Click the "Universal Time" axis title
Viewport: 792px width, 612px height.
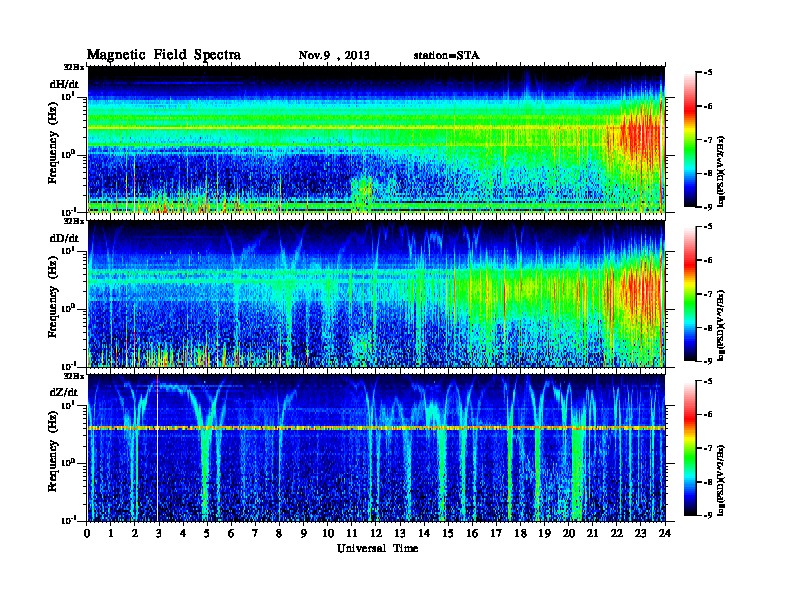tap(378, 548)
